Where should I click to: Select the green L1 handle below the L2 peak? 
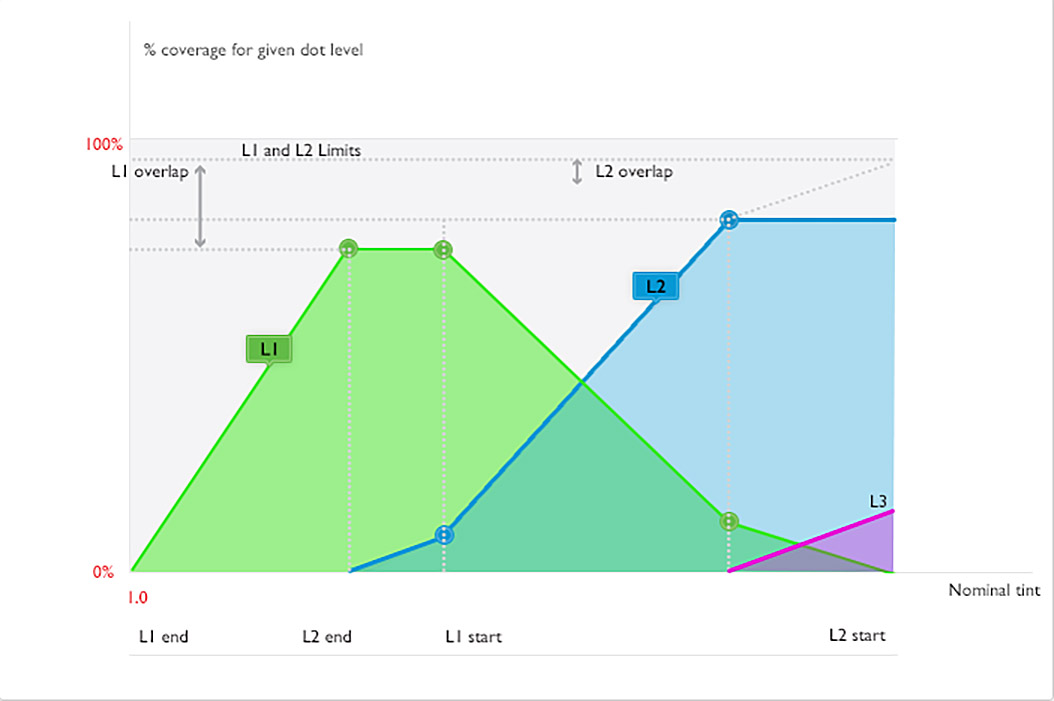[730, 521]
